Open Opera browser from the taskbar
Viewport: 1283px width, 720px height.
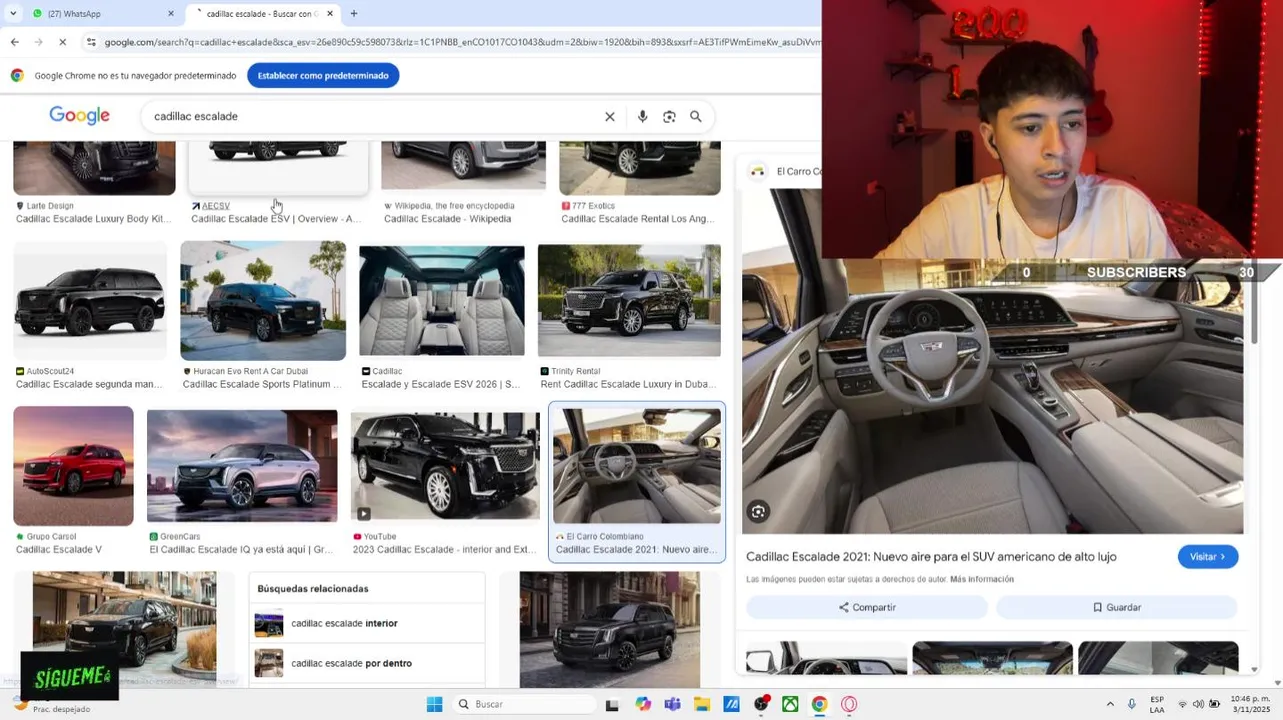[x=849, y=704]
